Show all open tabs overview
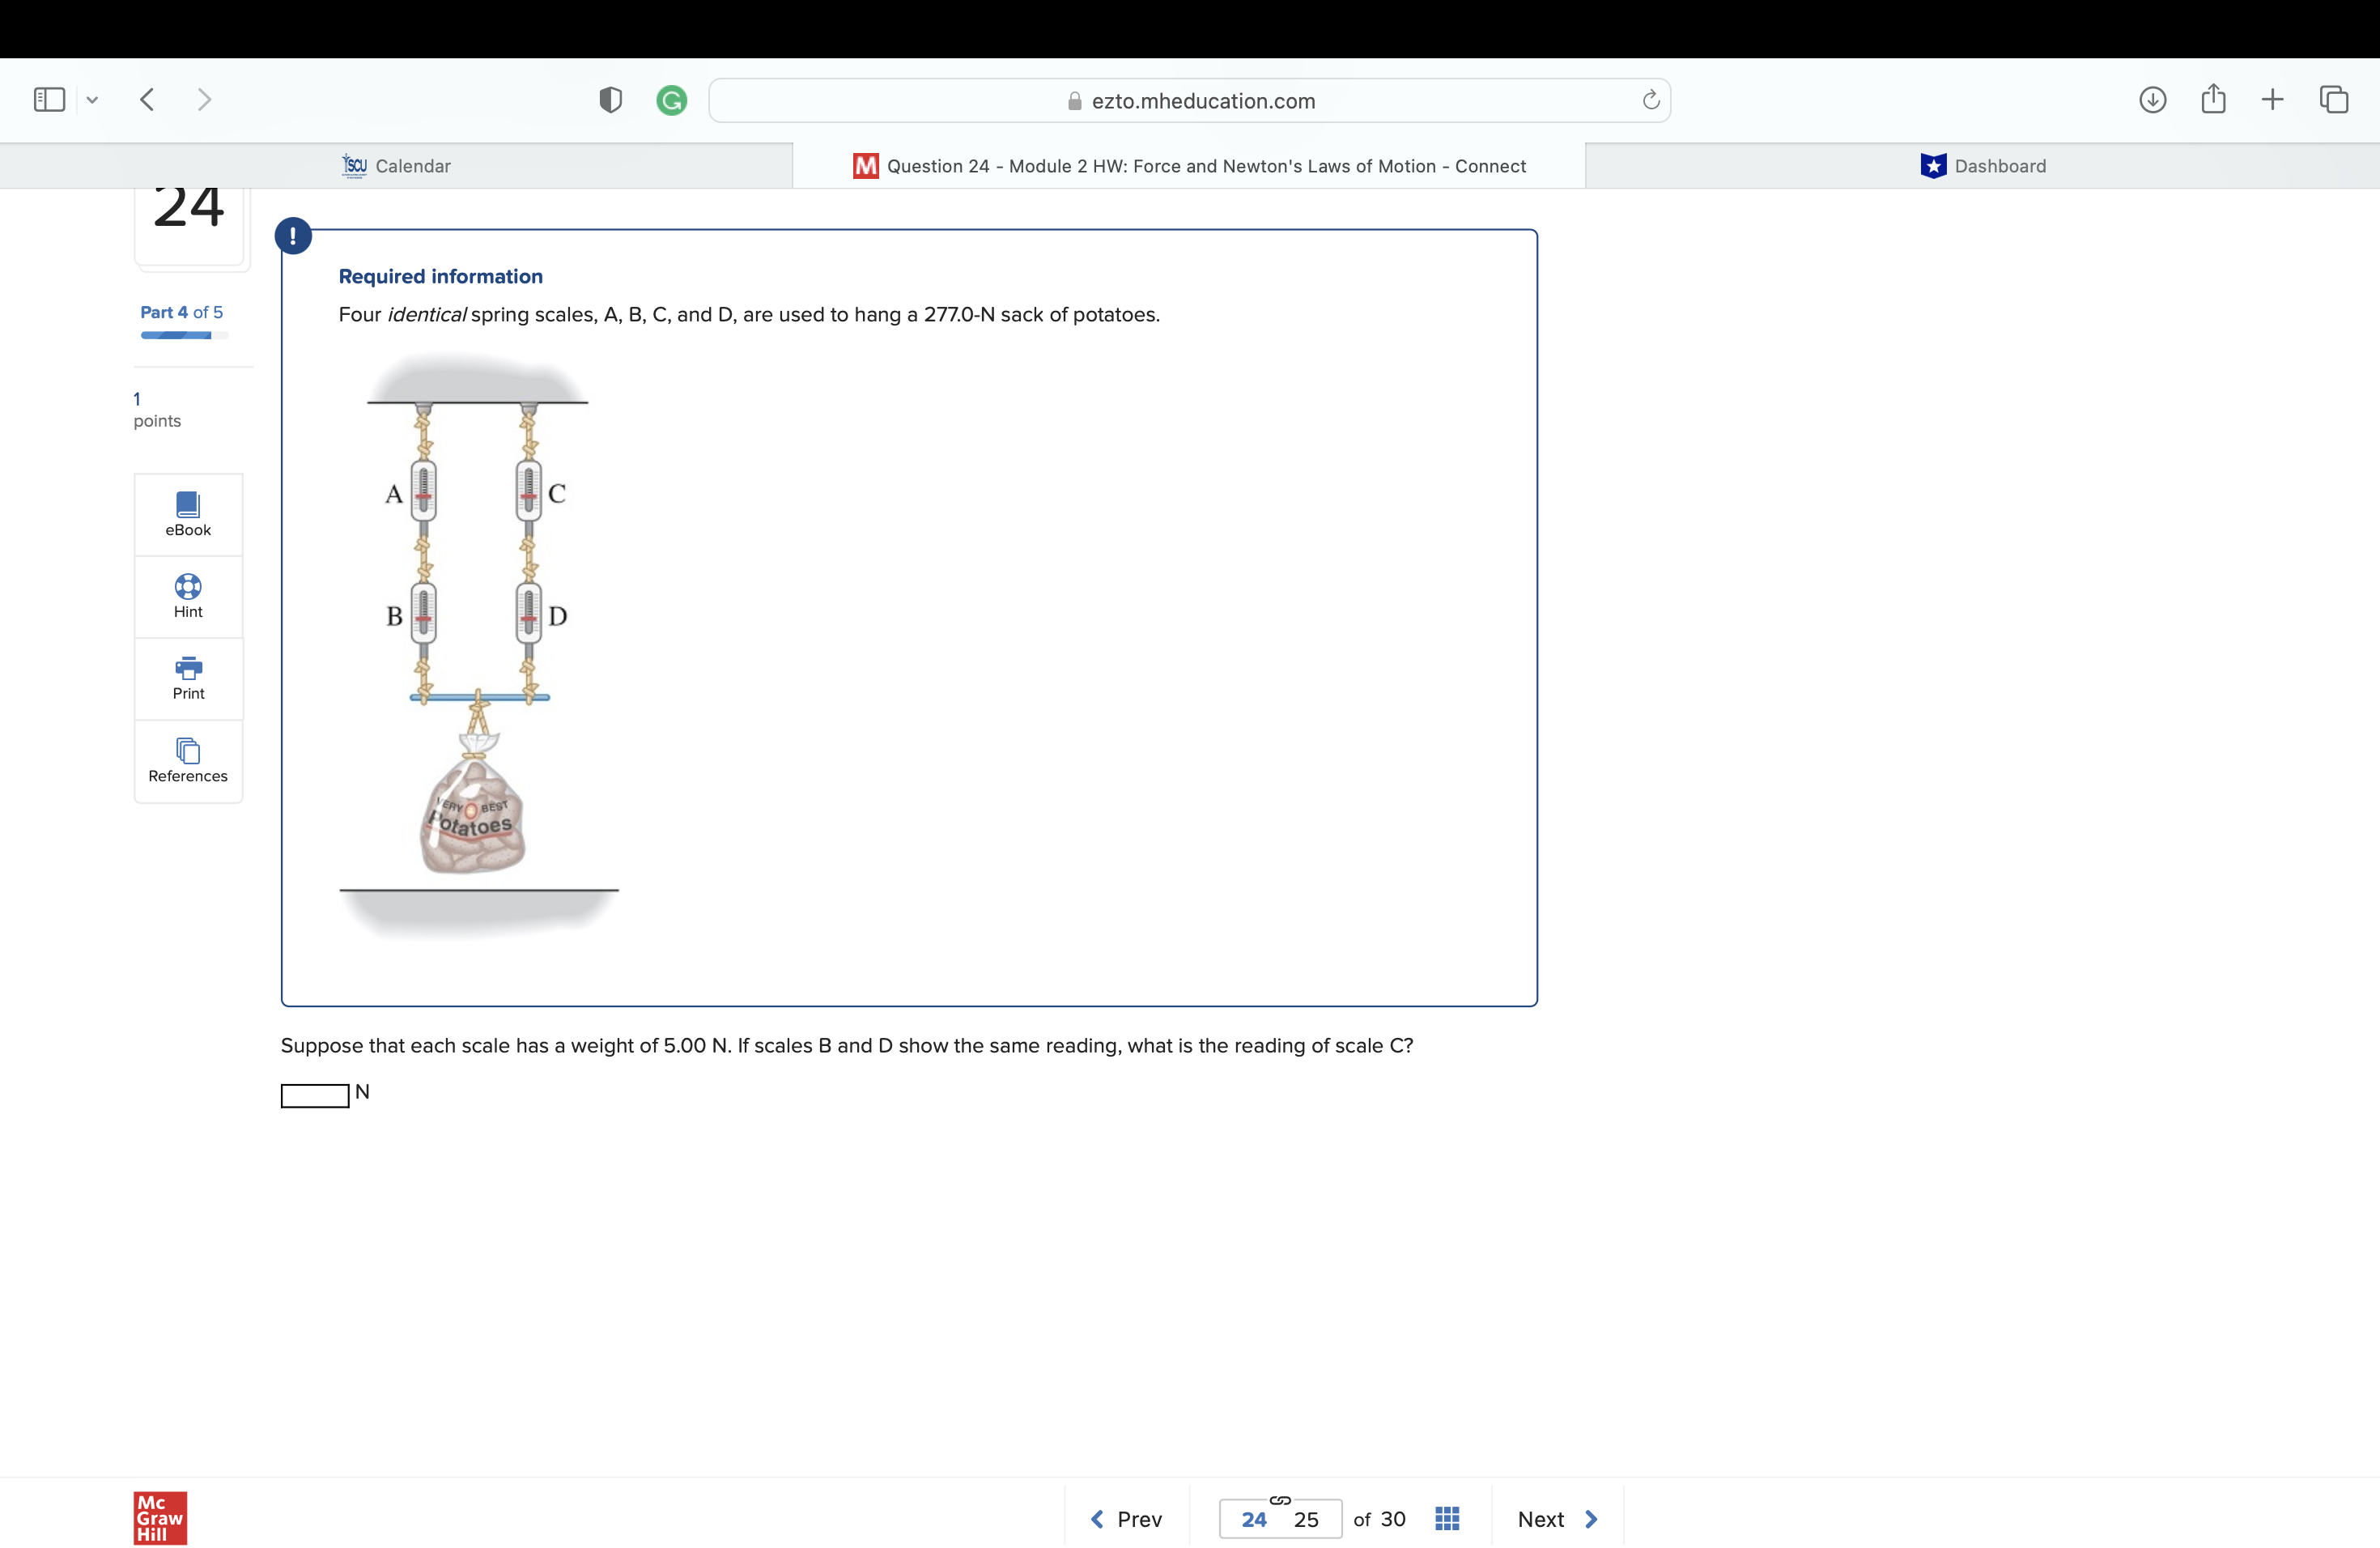The height and width of the screenshot is (1548, 2380). tap(2334, 99)
